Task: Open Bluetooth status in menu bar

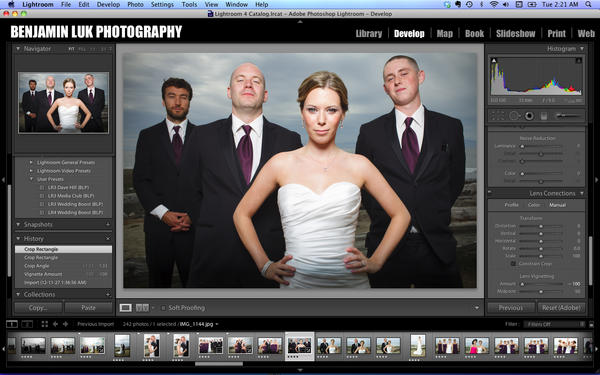Action: (x=482, y=5)
